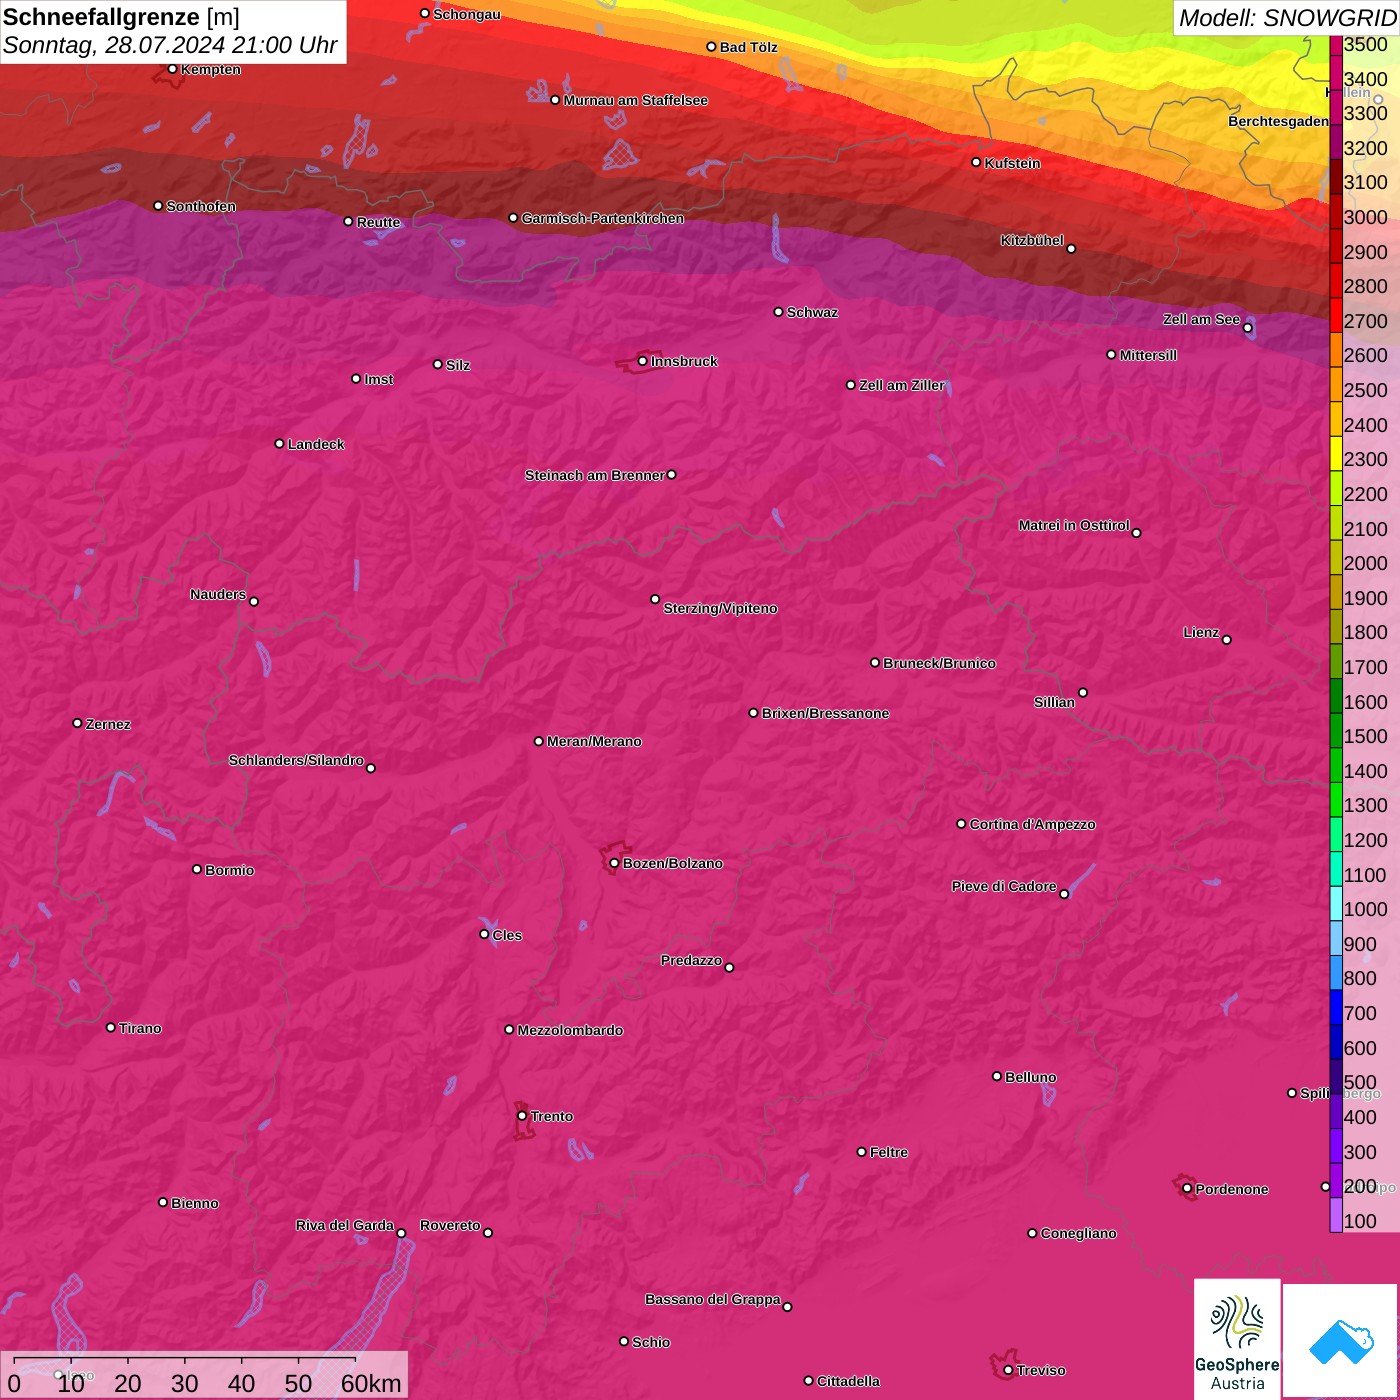Select the Kufstein marker dot

(x=976, y=162)
